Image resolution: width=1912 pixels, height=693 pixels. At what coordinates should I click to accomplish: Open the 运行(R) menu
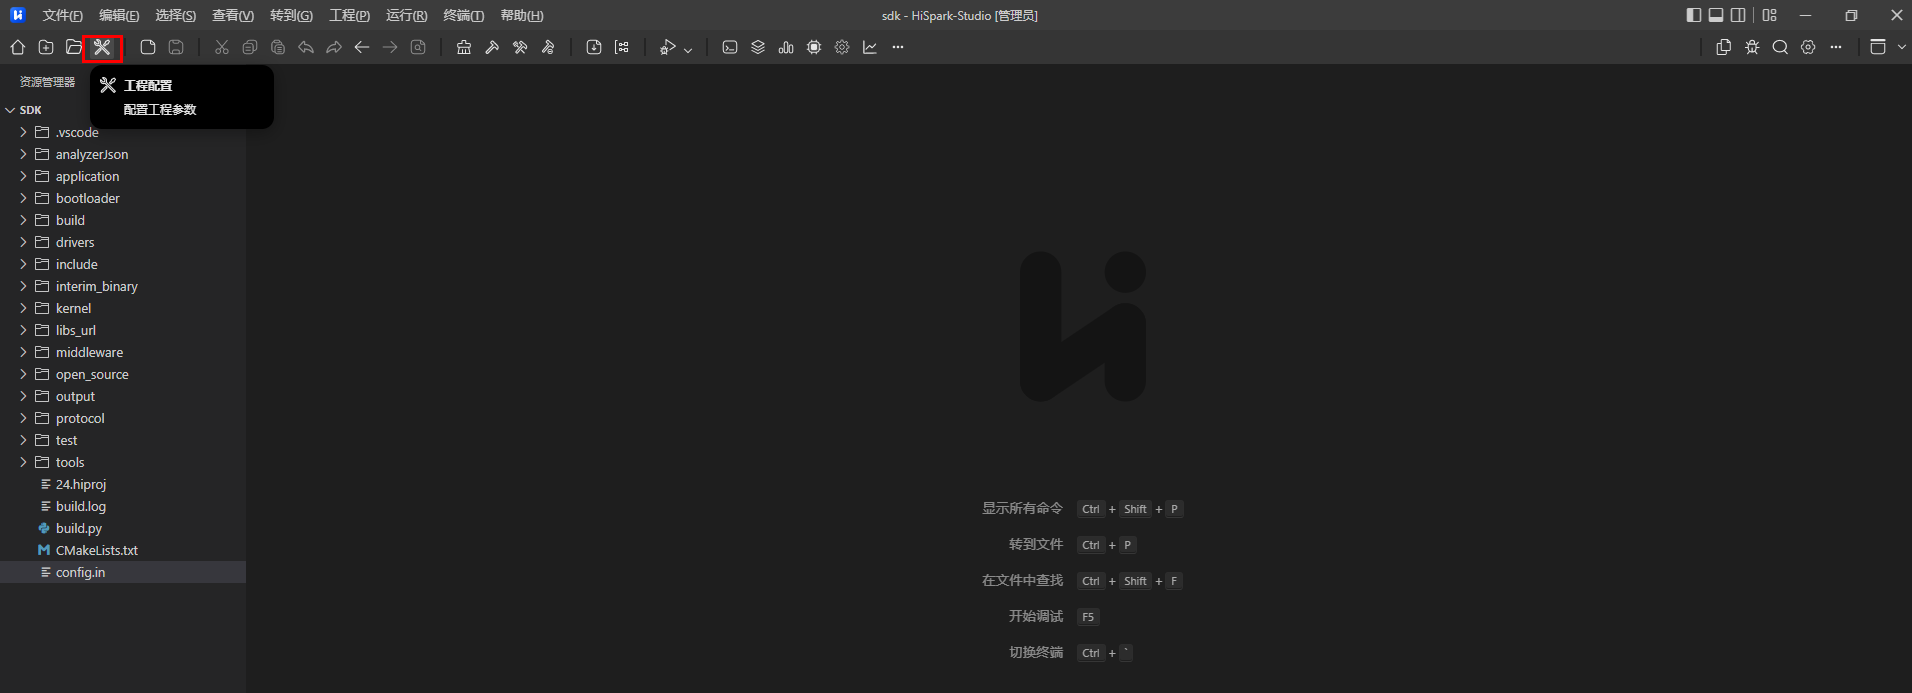[407, 15]
